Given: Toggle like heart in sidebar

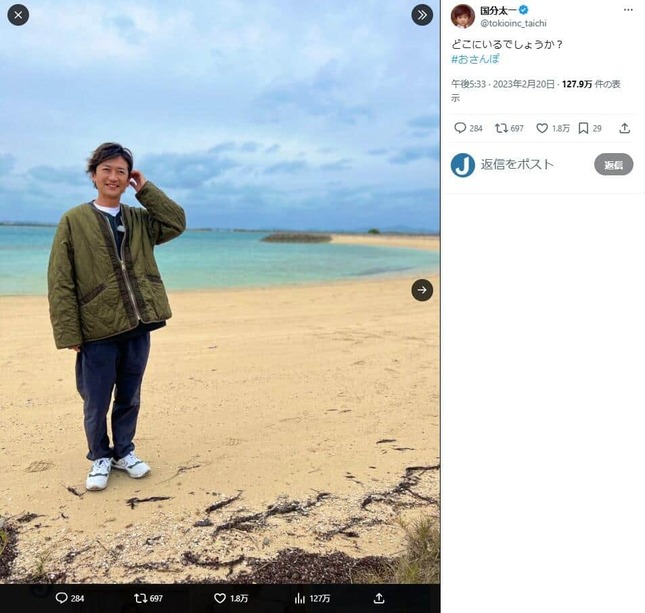Looking at the screenshot, I should click(542, 128).
